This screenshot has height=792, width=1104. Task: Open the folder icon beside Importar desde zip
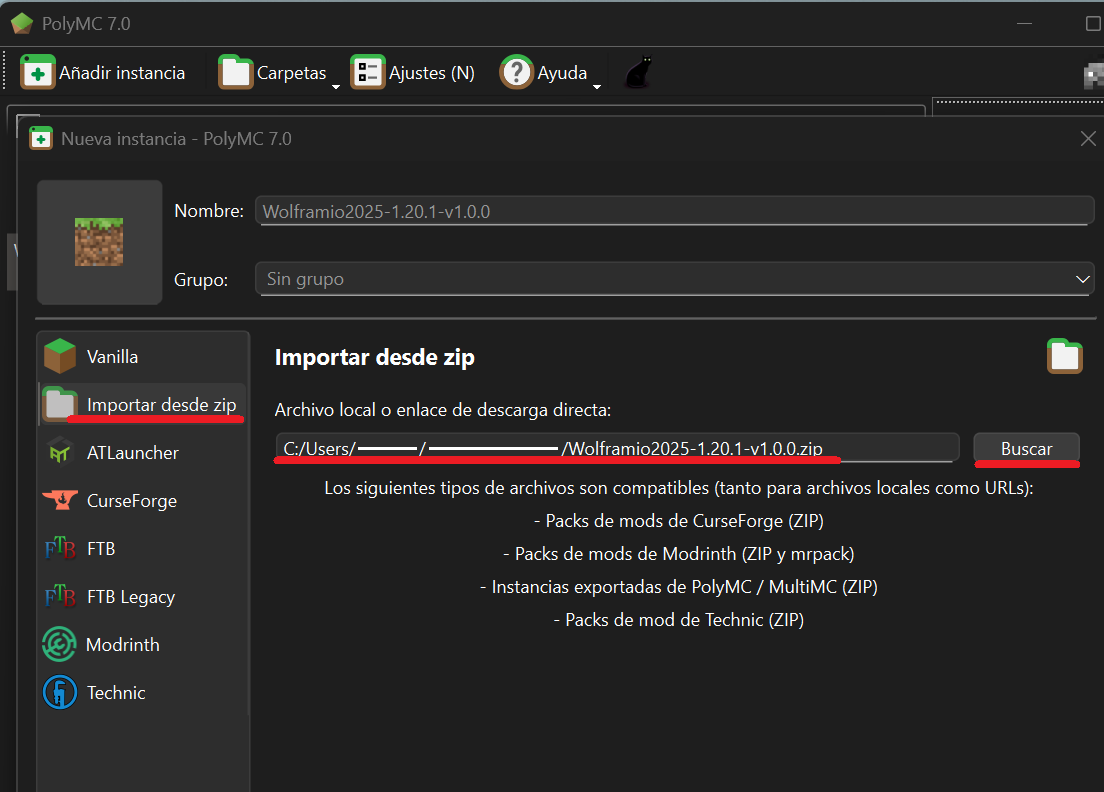click(x=1064, y=356)
